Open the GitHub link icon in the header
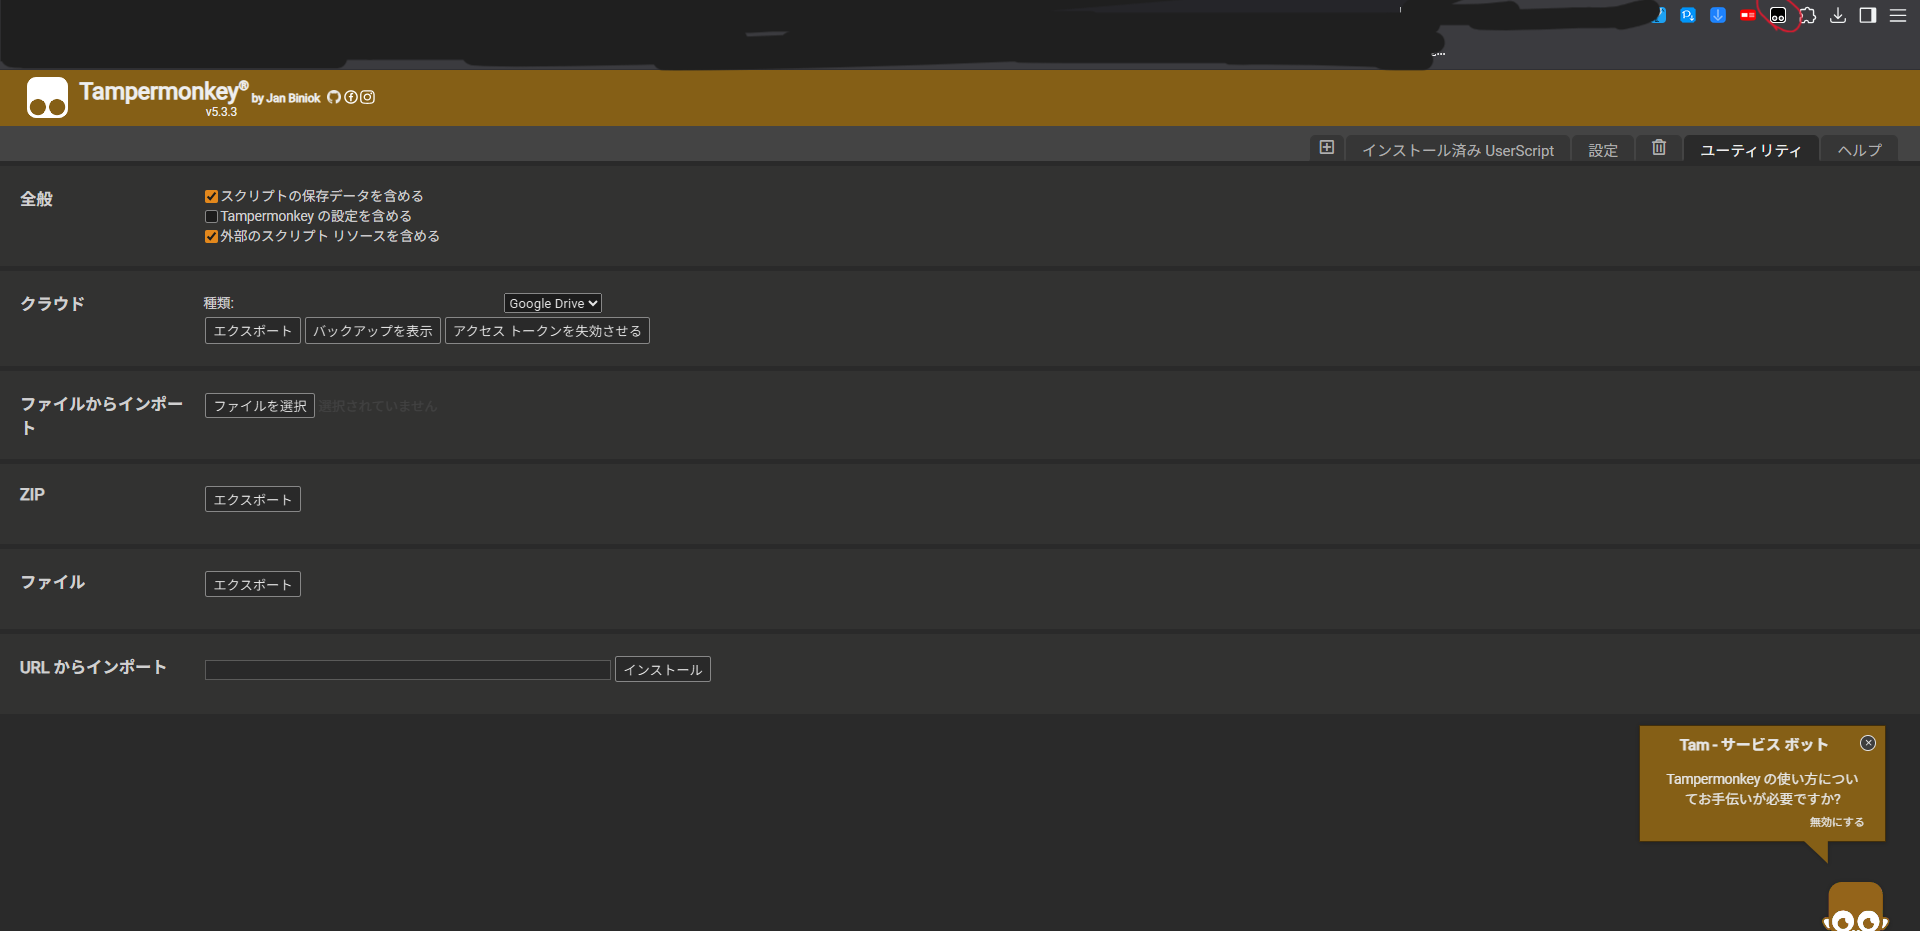This screenshot has height=931, width=1920. [x=334, y=97]
